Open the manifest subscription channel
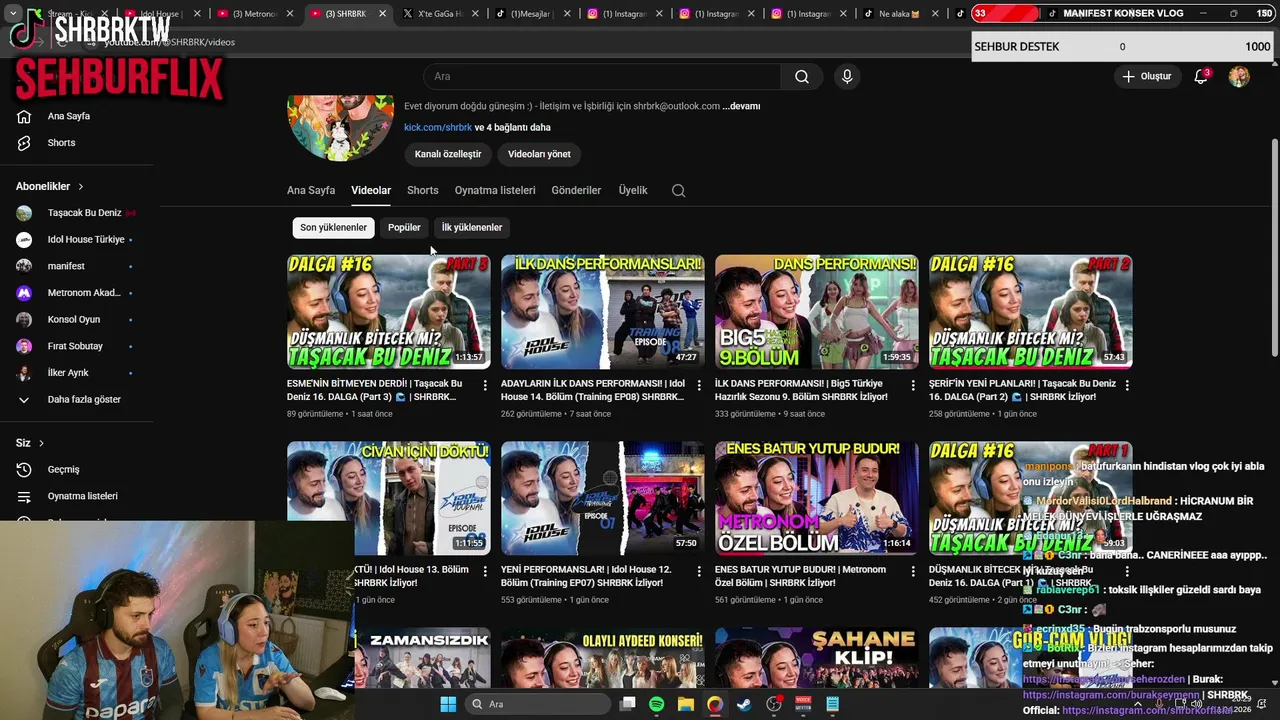Screen dimensions: 1280x720 click(x=77, y=266)
